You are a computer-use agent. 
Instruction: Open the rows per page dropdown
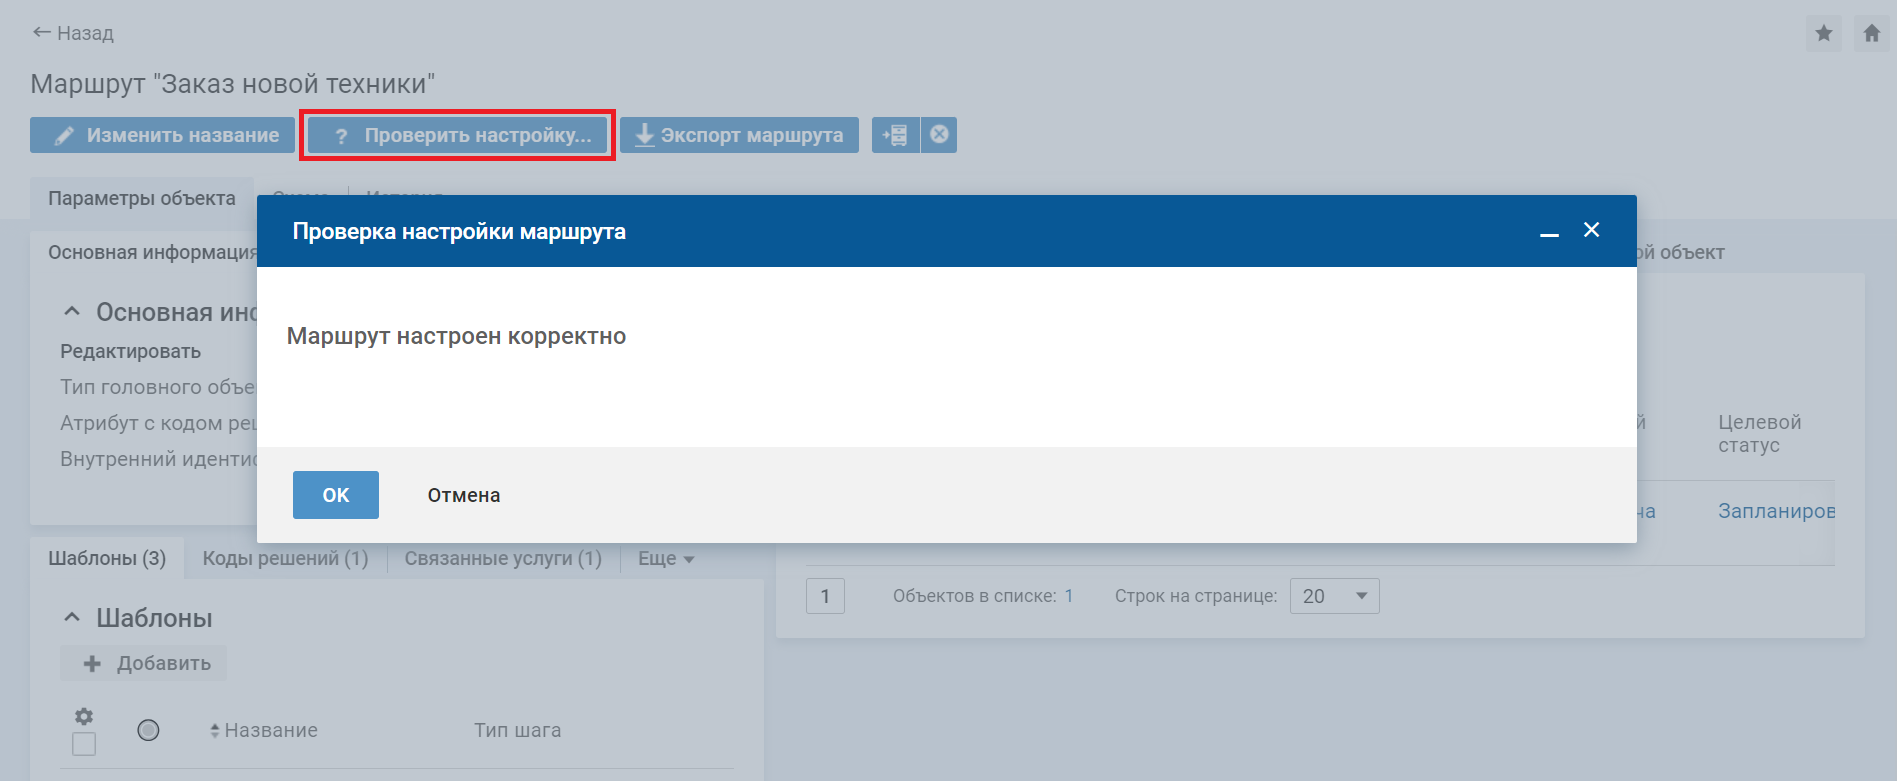click(1334, 596)
